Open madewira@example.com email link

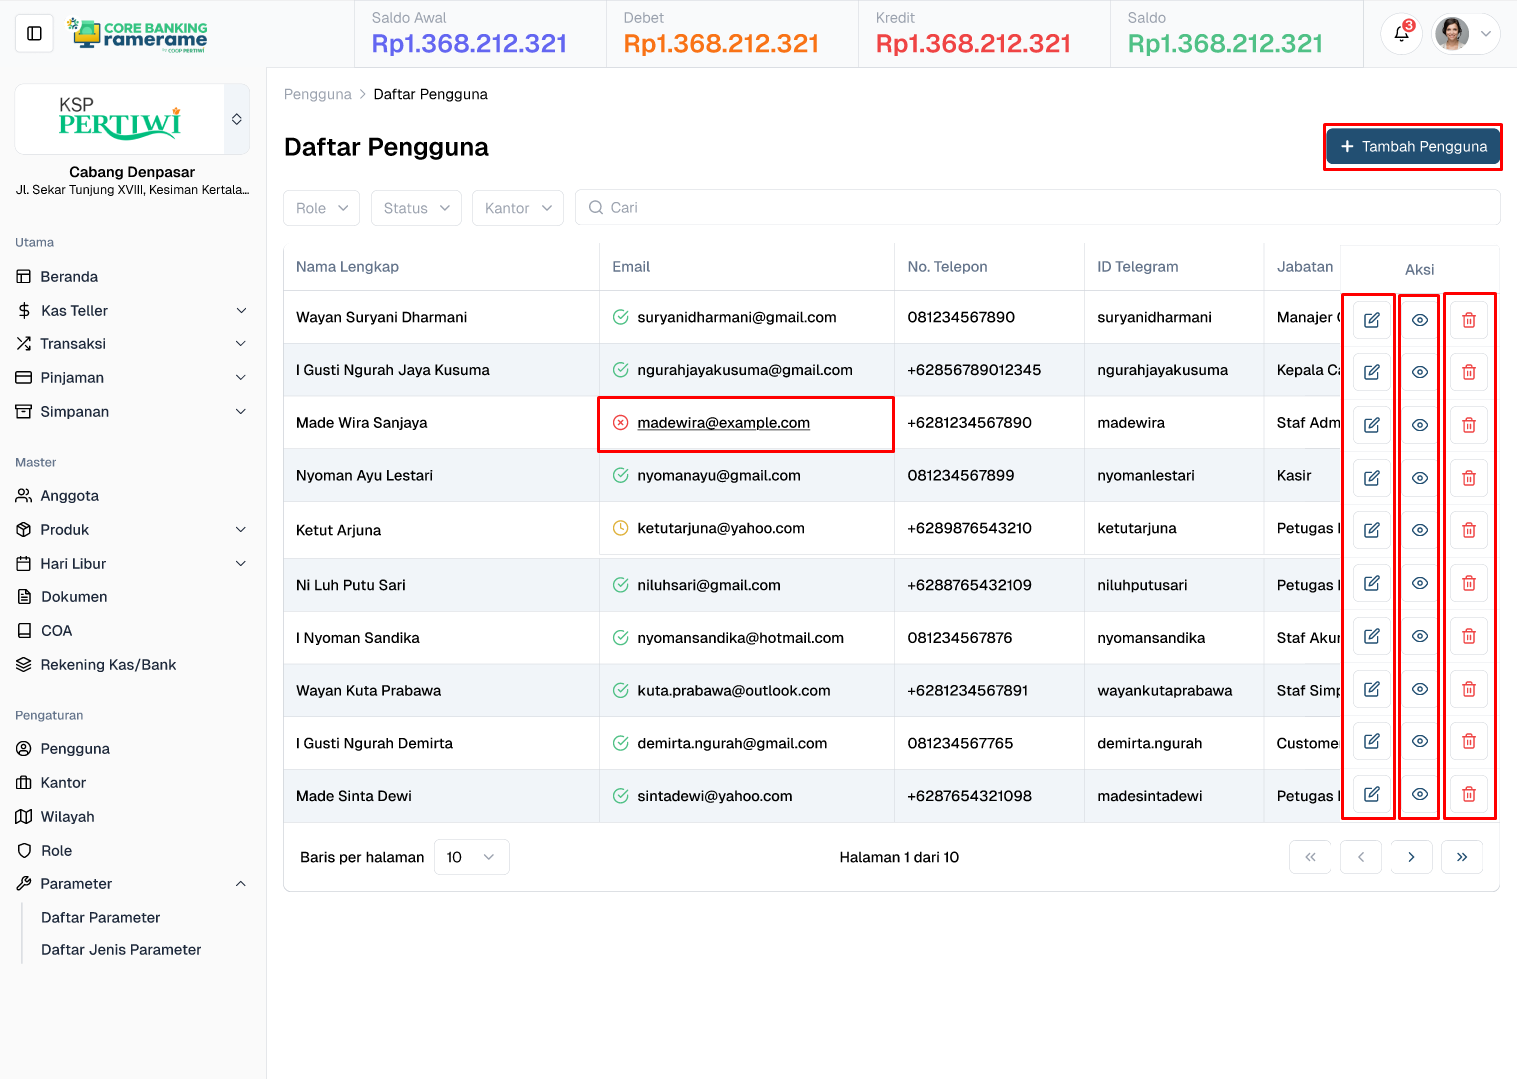pos(723,422)
